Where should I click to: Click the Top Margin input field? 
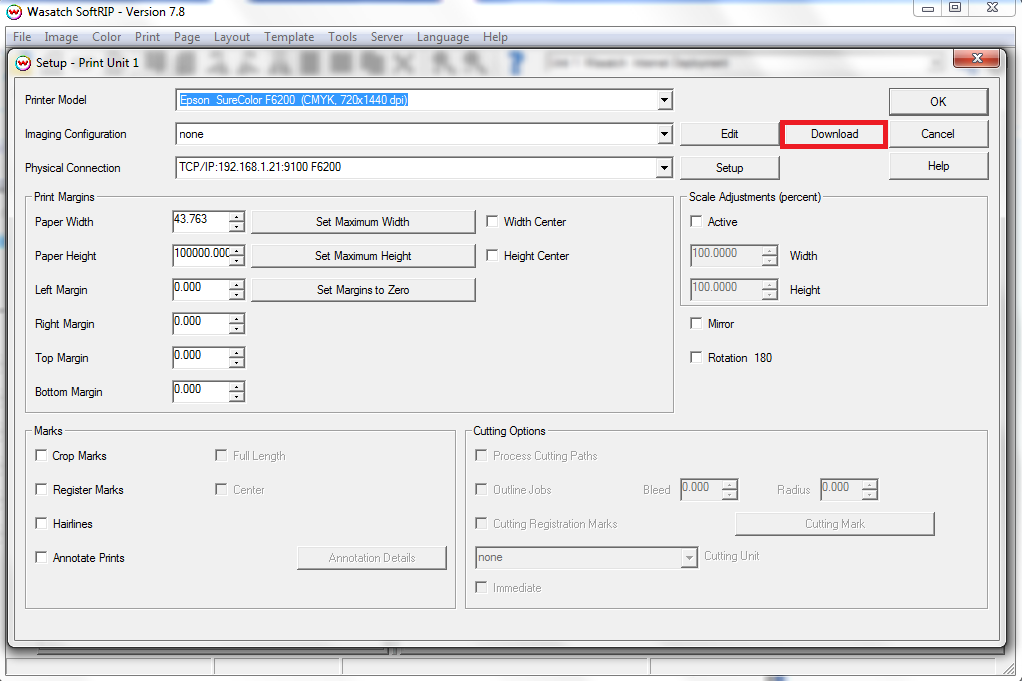pyautogui.click(x=201, y=356)
